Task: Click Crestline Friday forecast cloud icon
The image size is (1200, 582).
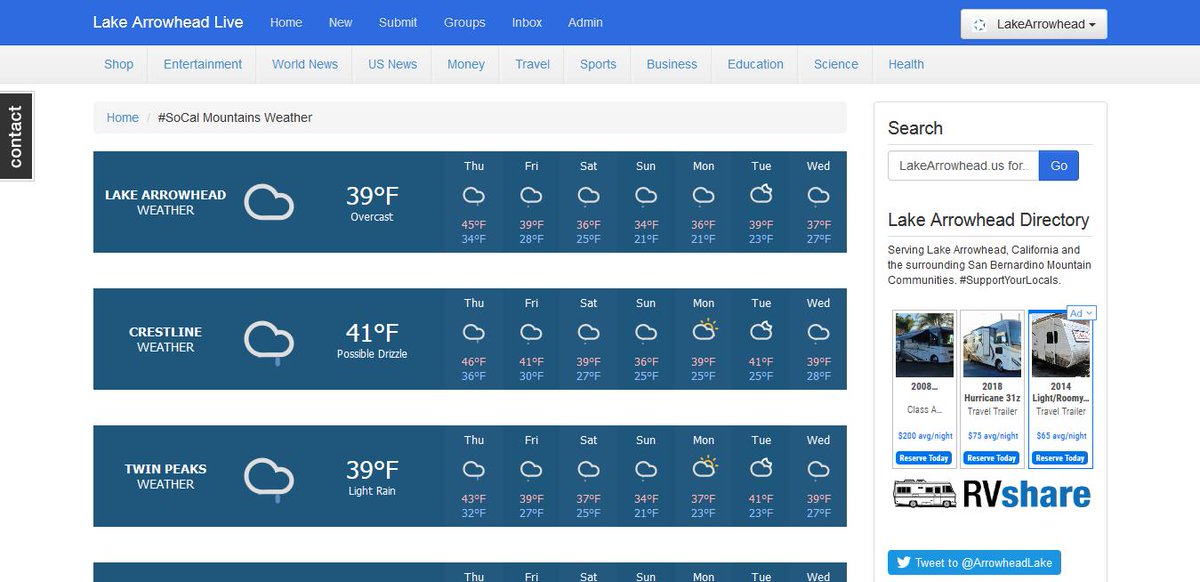Action: click(531, 332)
